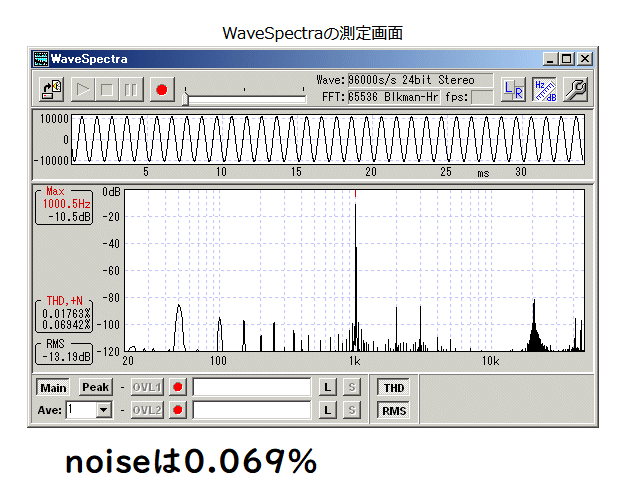Viewport: 618px width, 477px height.
Task: Stop playback with the stop button
Action: click(107, 90)
